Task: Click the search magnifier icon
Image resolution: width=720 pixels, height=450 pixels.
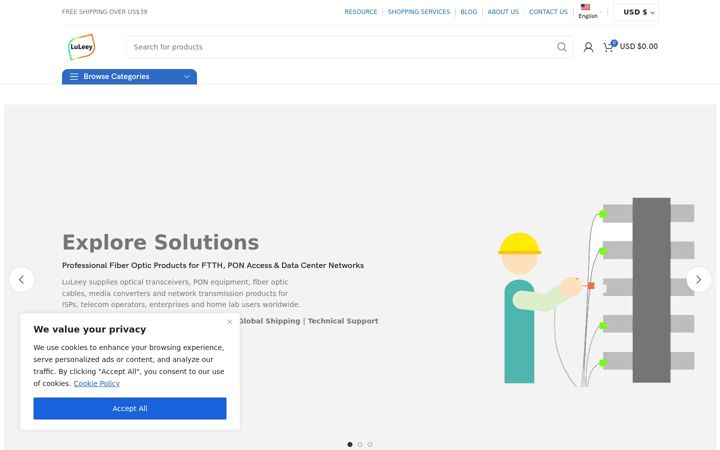Action: coord(562,47)
